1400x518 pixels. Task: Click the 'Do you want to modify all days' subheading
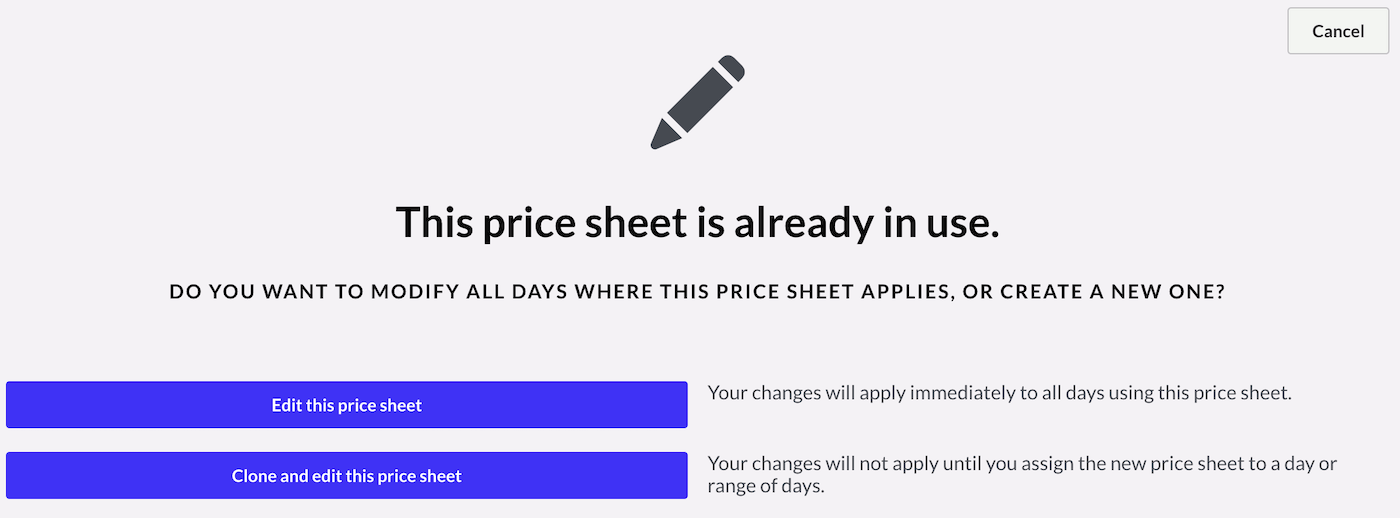698,293
